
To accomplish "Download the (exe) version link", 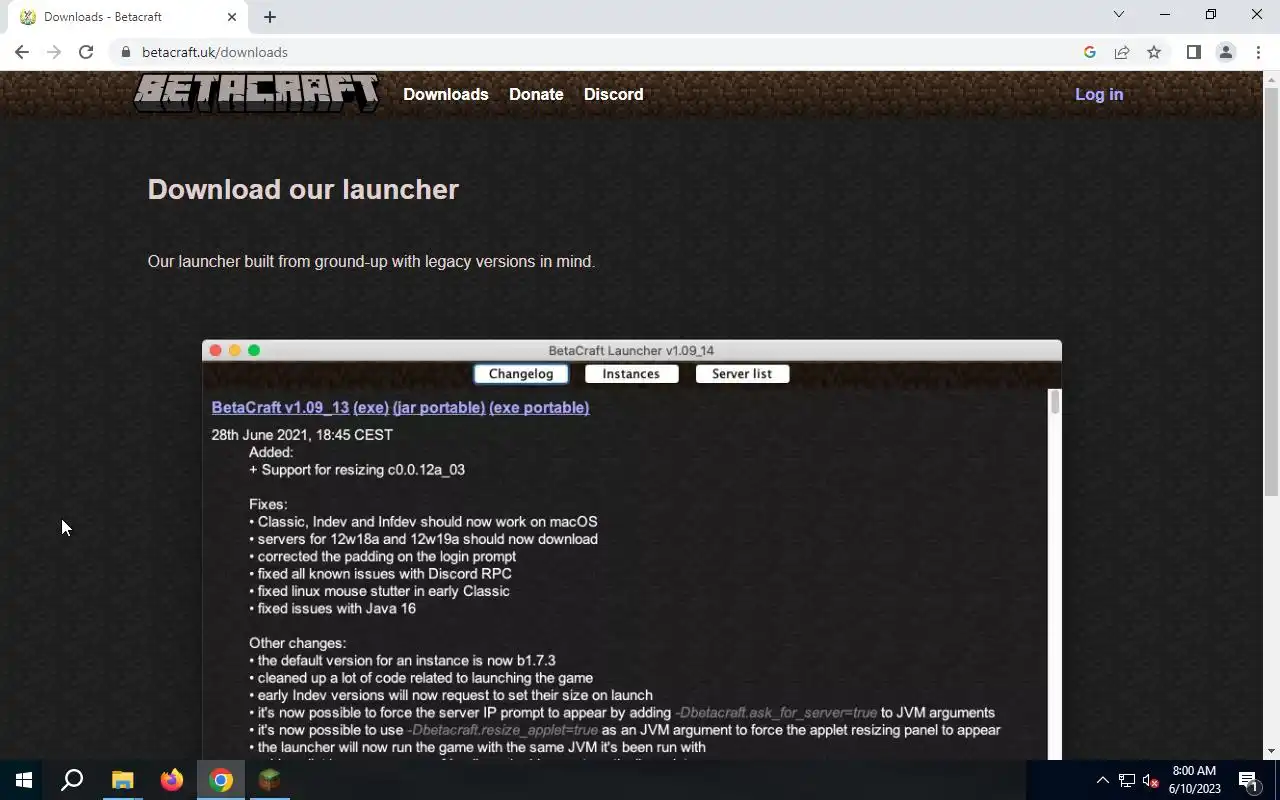I will (371, 407).
